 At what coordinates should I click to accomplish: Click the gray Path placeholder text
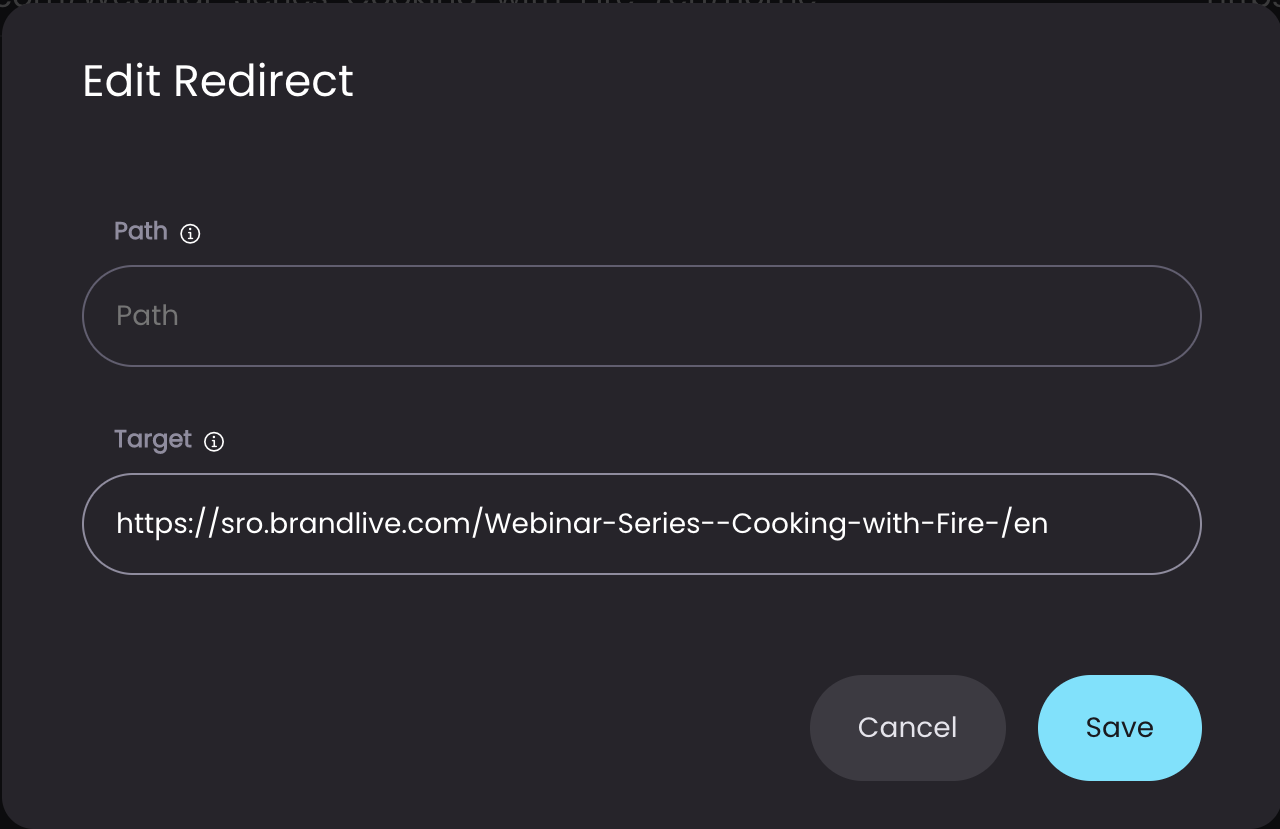tap(147, 316)
